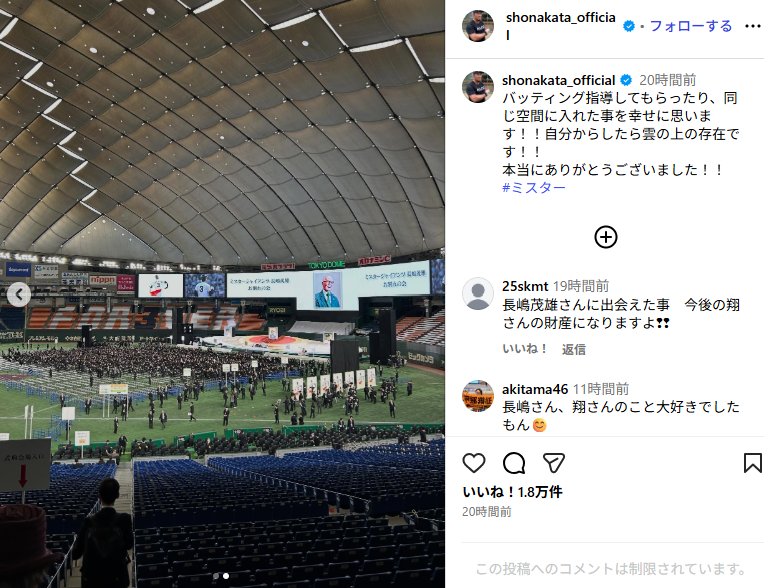Click akitama46's avatar picture
Viewport: 764px width, 588px height.
[x=478, y=396]
